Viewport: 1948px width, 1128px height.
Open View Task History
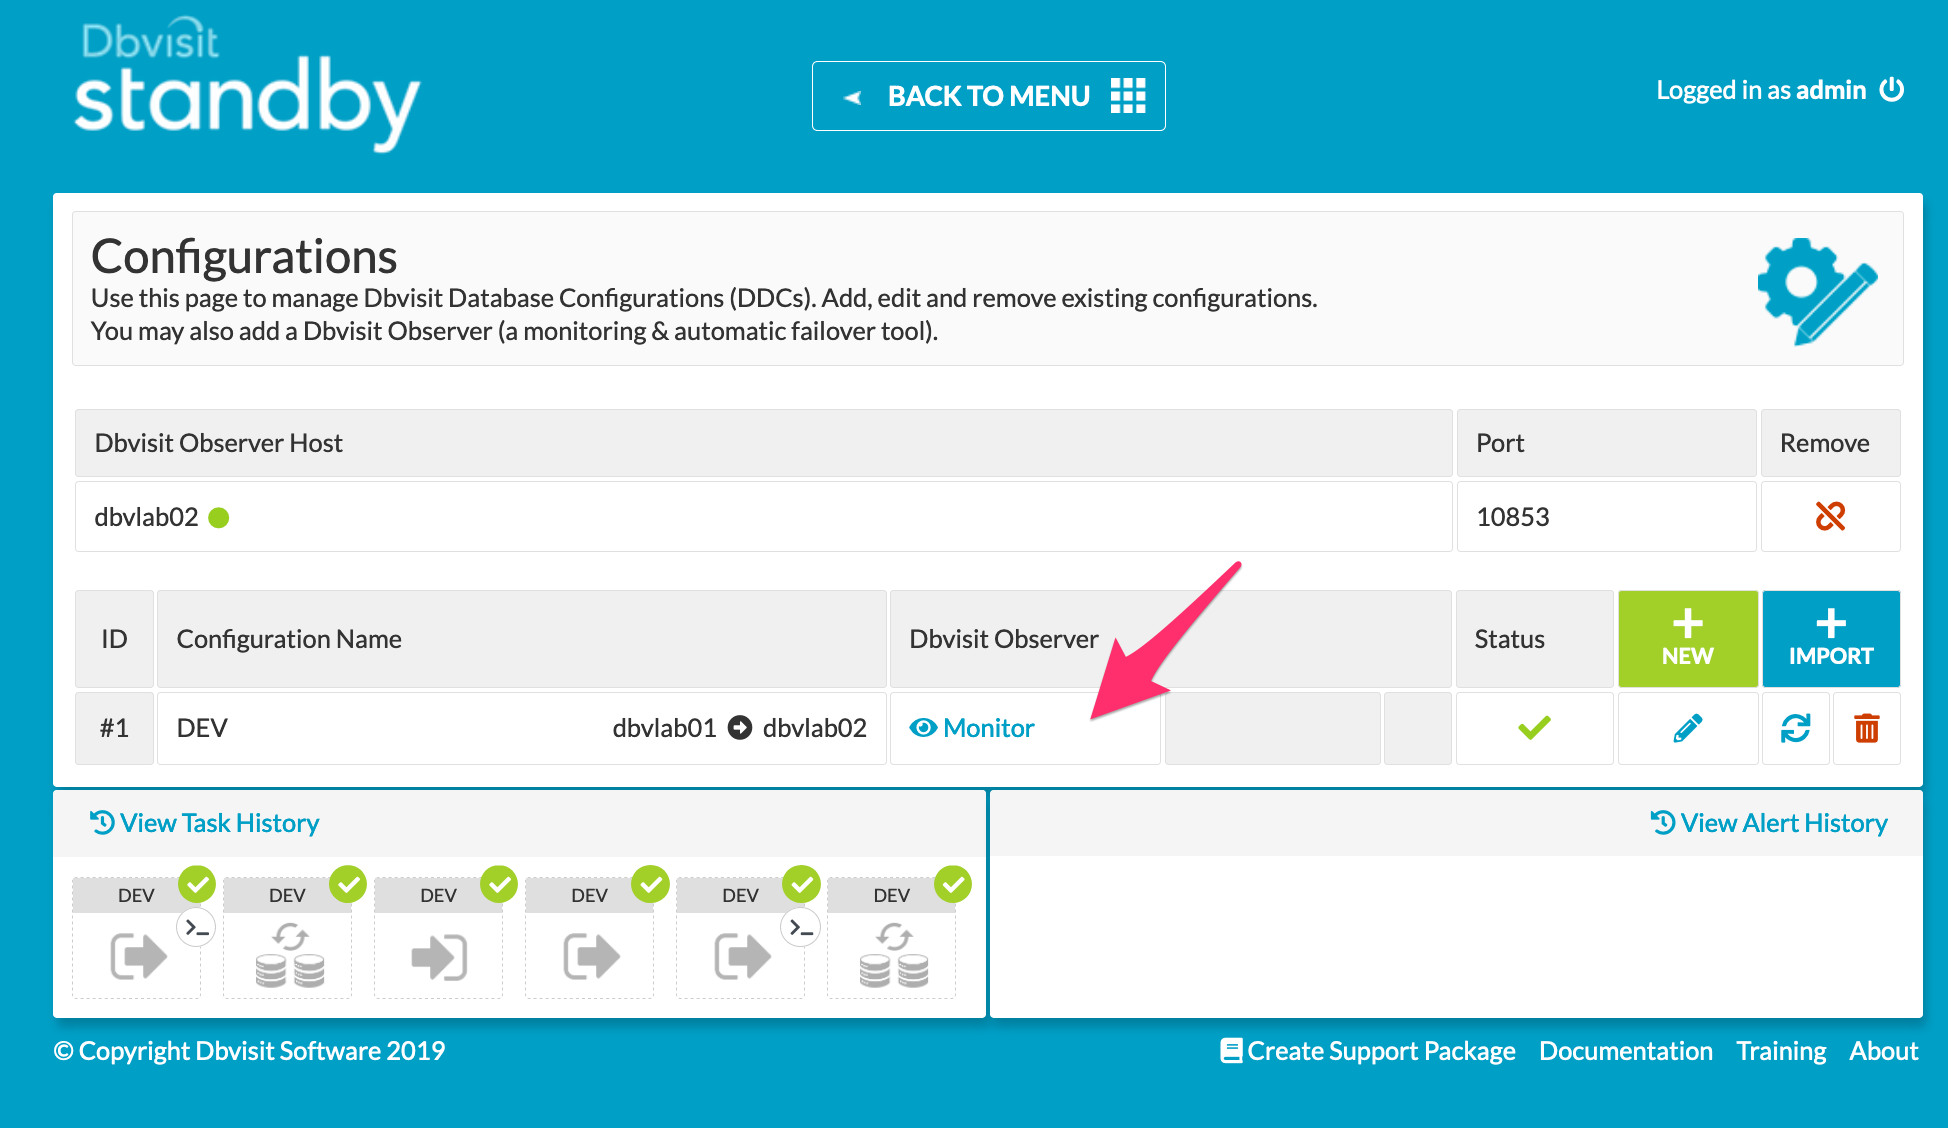tap(204, 823)
